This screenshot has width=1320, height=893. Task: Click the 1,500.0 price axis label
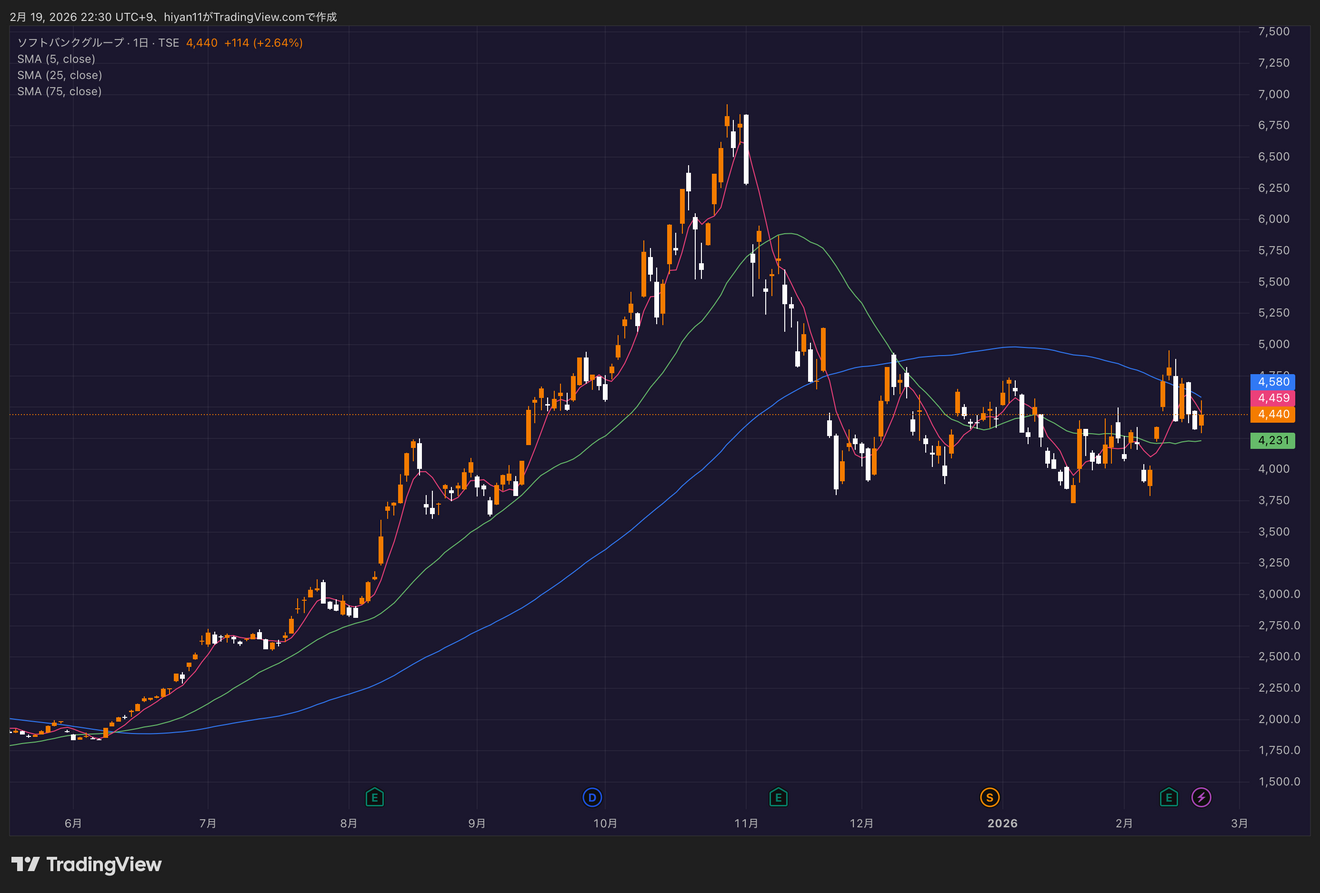pyautogui.click(x=1278, y=782)
